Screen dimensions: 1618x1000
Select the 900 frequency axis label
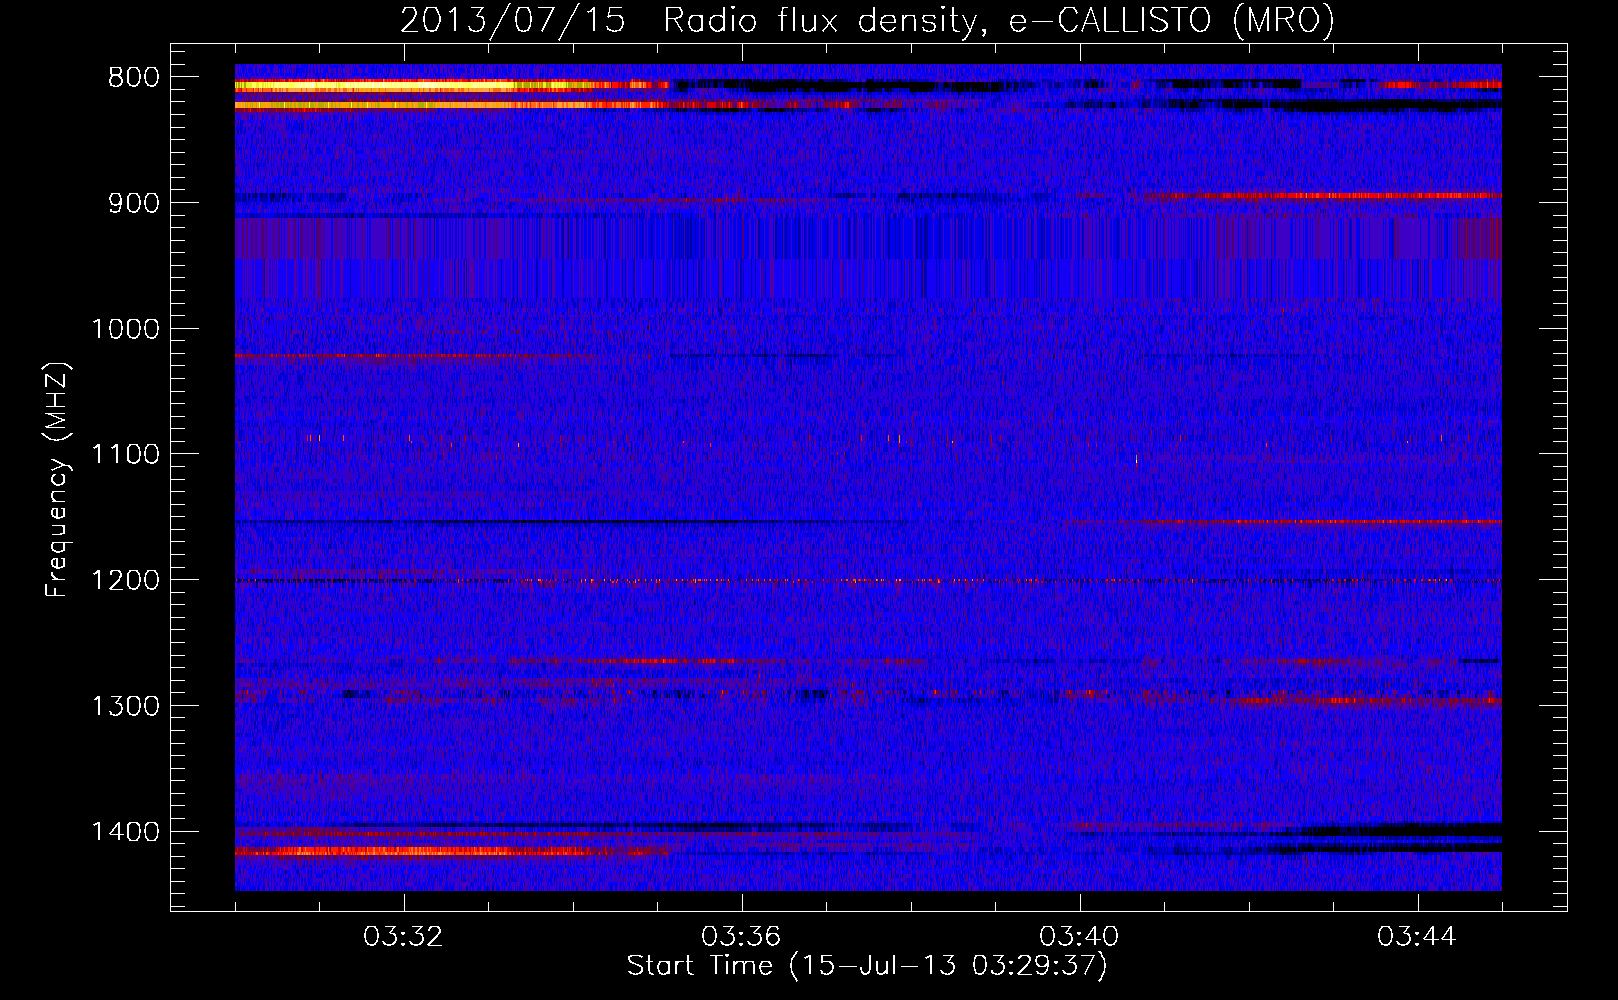[133, 203]
